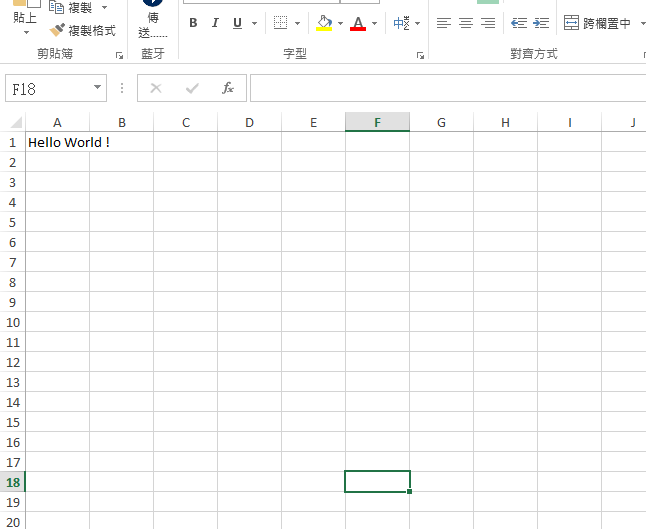This screenshot has height=529, width=646.
Task: Click the cancel X in formula bar
Action: (x=156, y=88)
